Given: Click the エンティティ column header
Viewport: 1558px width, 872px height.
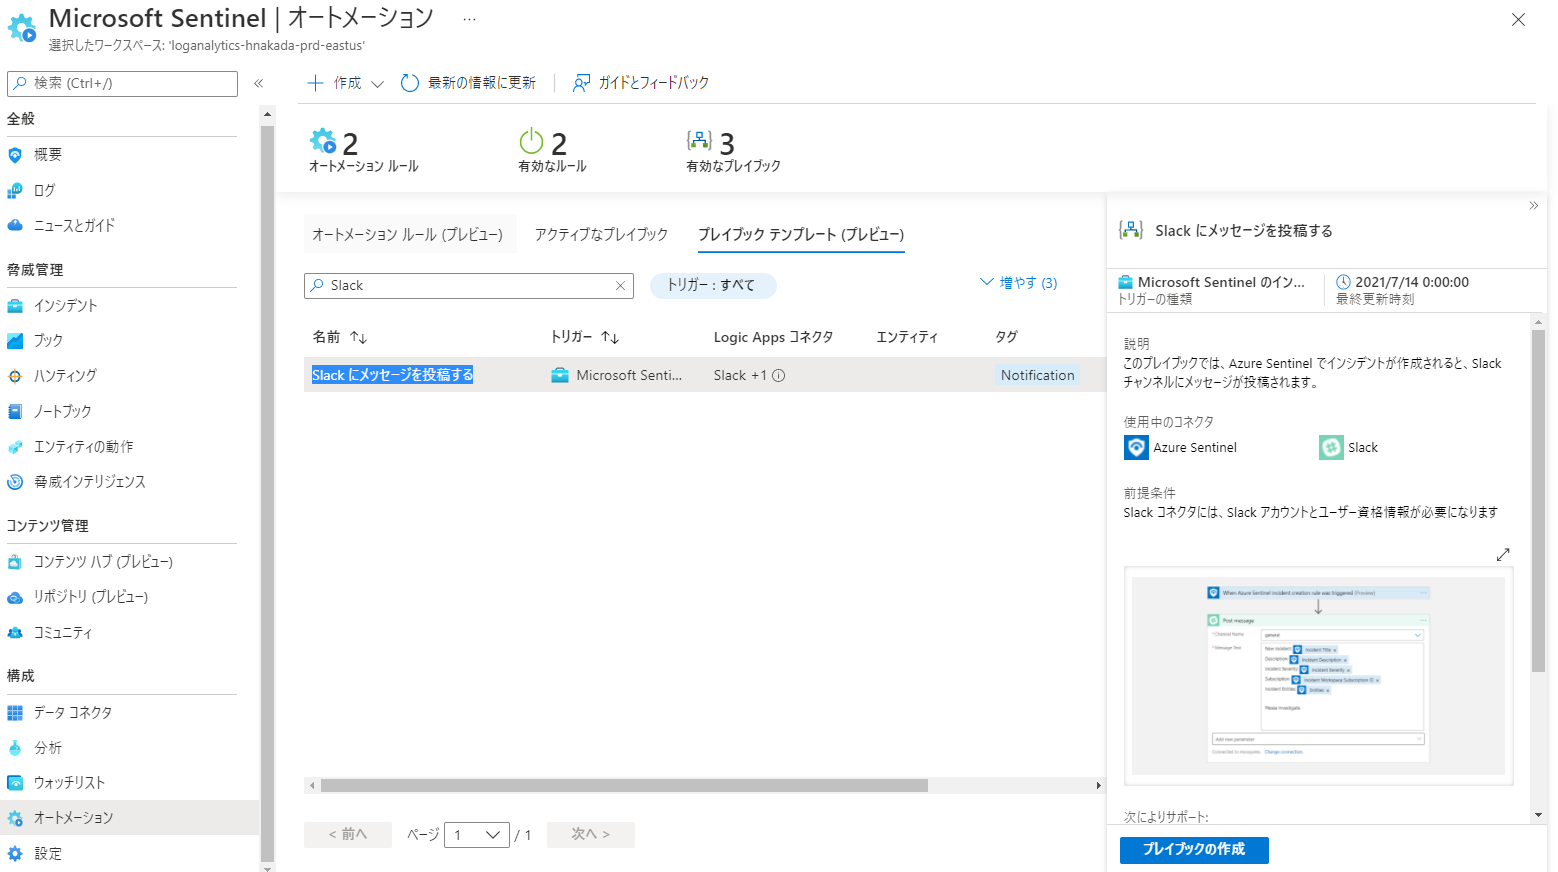Looking at the screenshot, I should click(907, 337).
